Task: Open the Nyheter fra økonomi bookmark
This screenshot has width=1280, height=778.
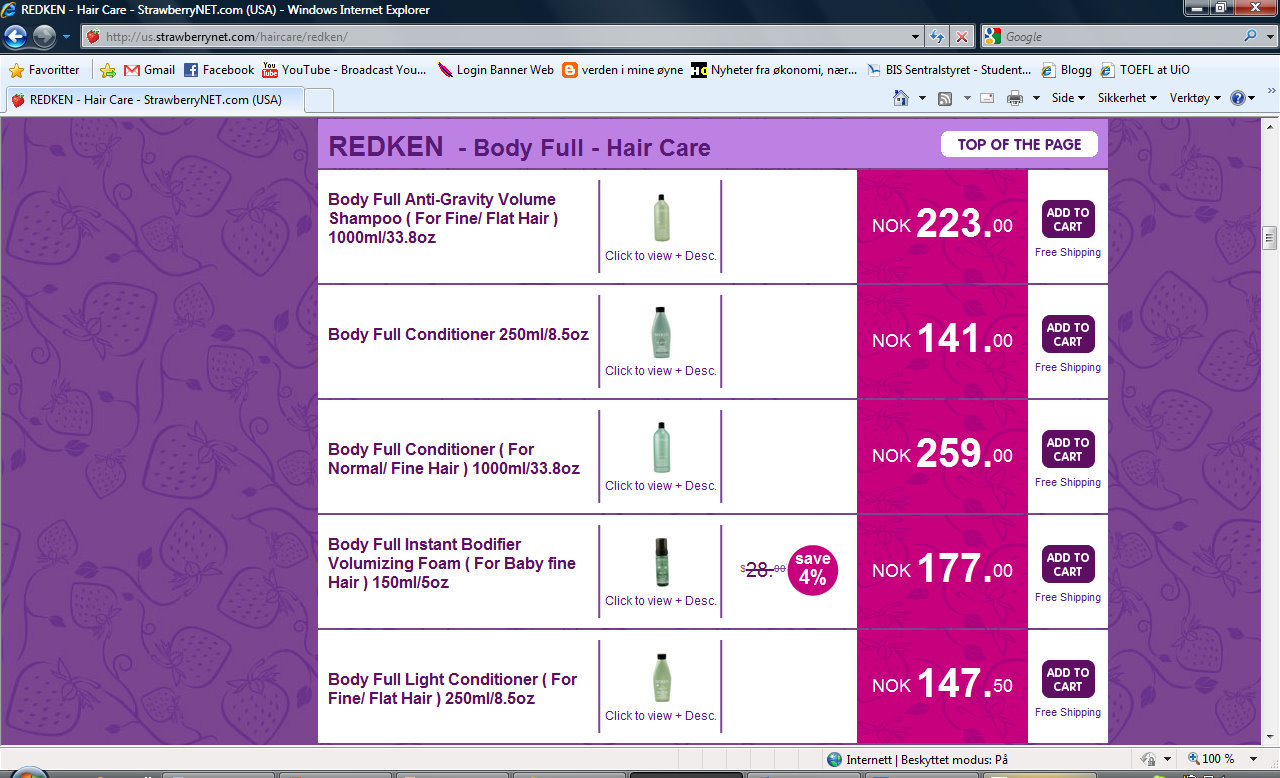Action: (x=774, y=70)
